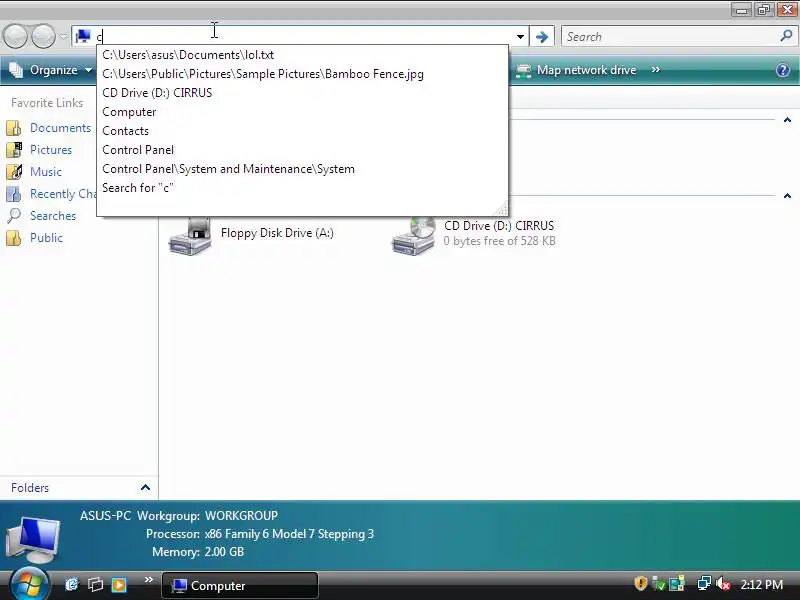Select Floppy Disk Drive (A:) icon
The image size is (800, 600).
[190, 236]
